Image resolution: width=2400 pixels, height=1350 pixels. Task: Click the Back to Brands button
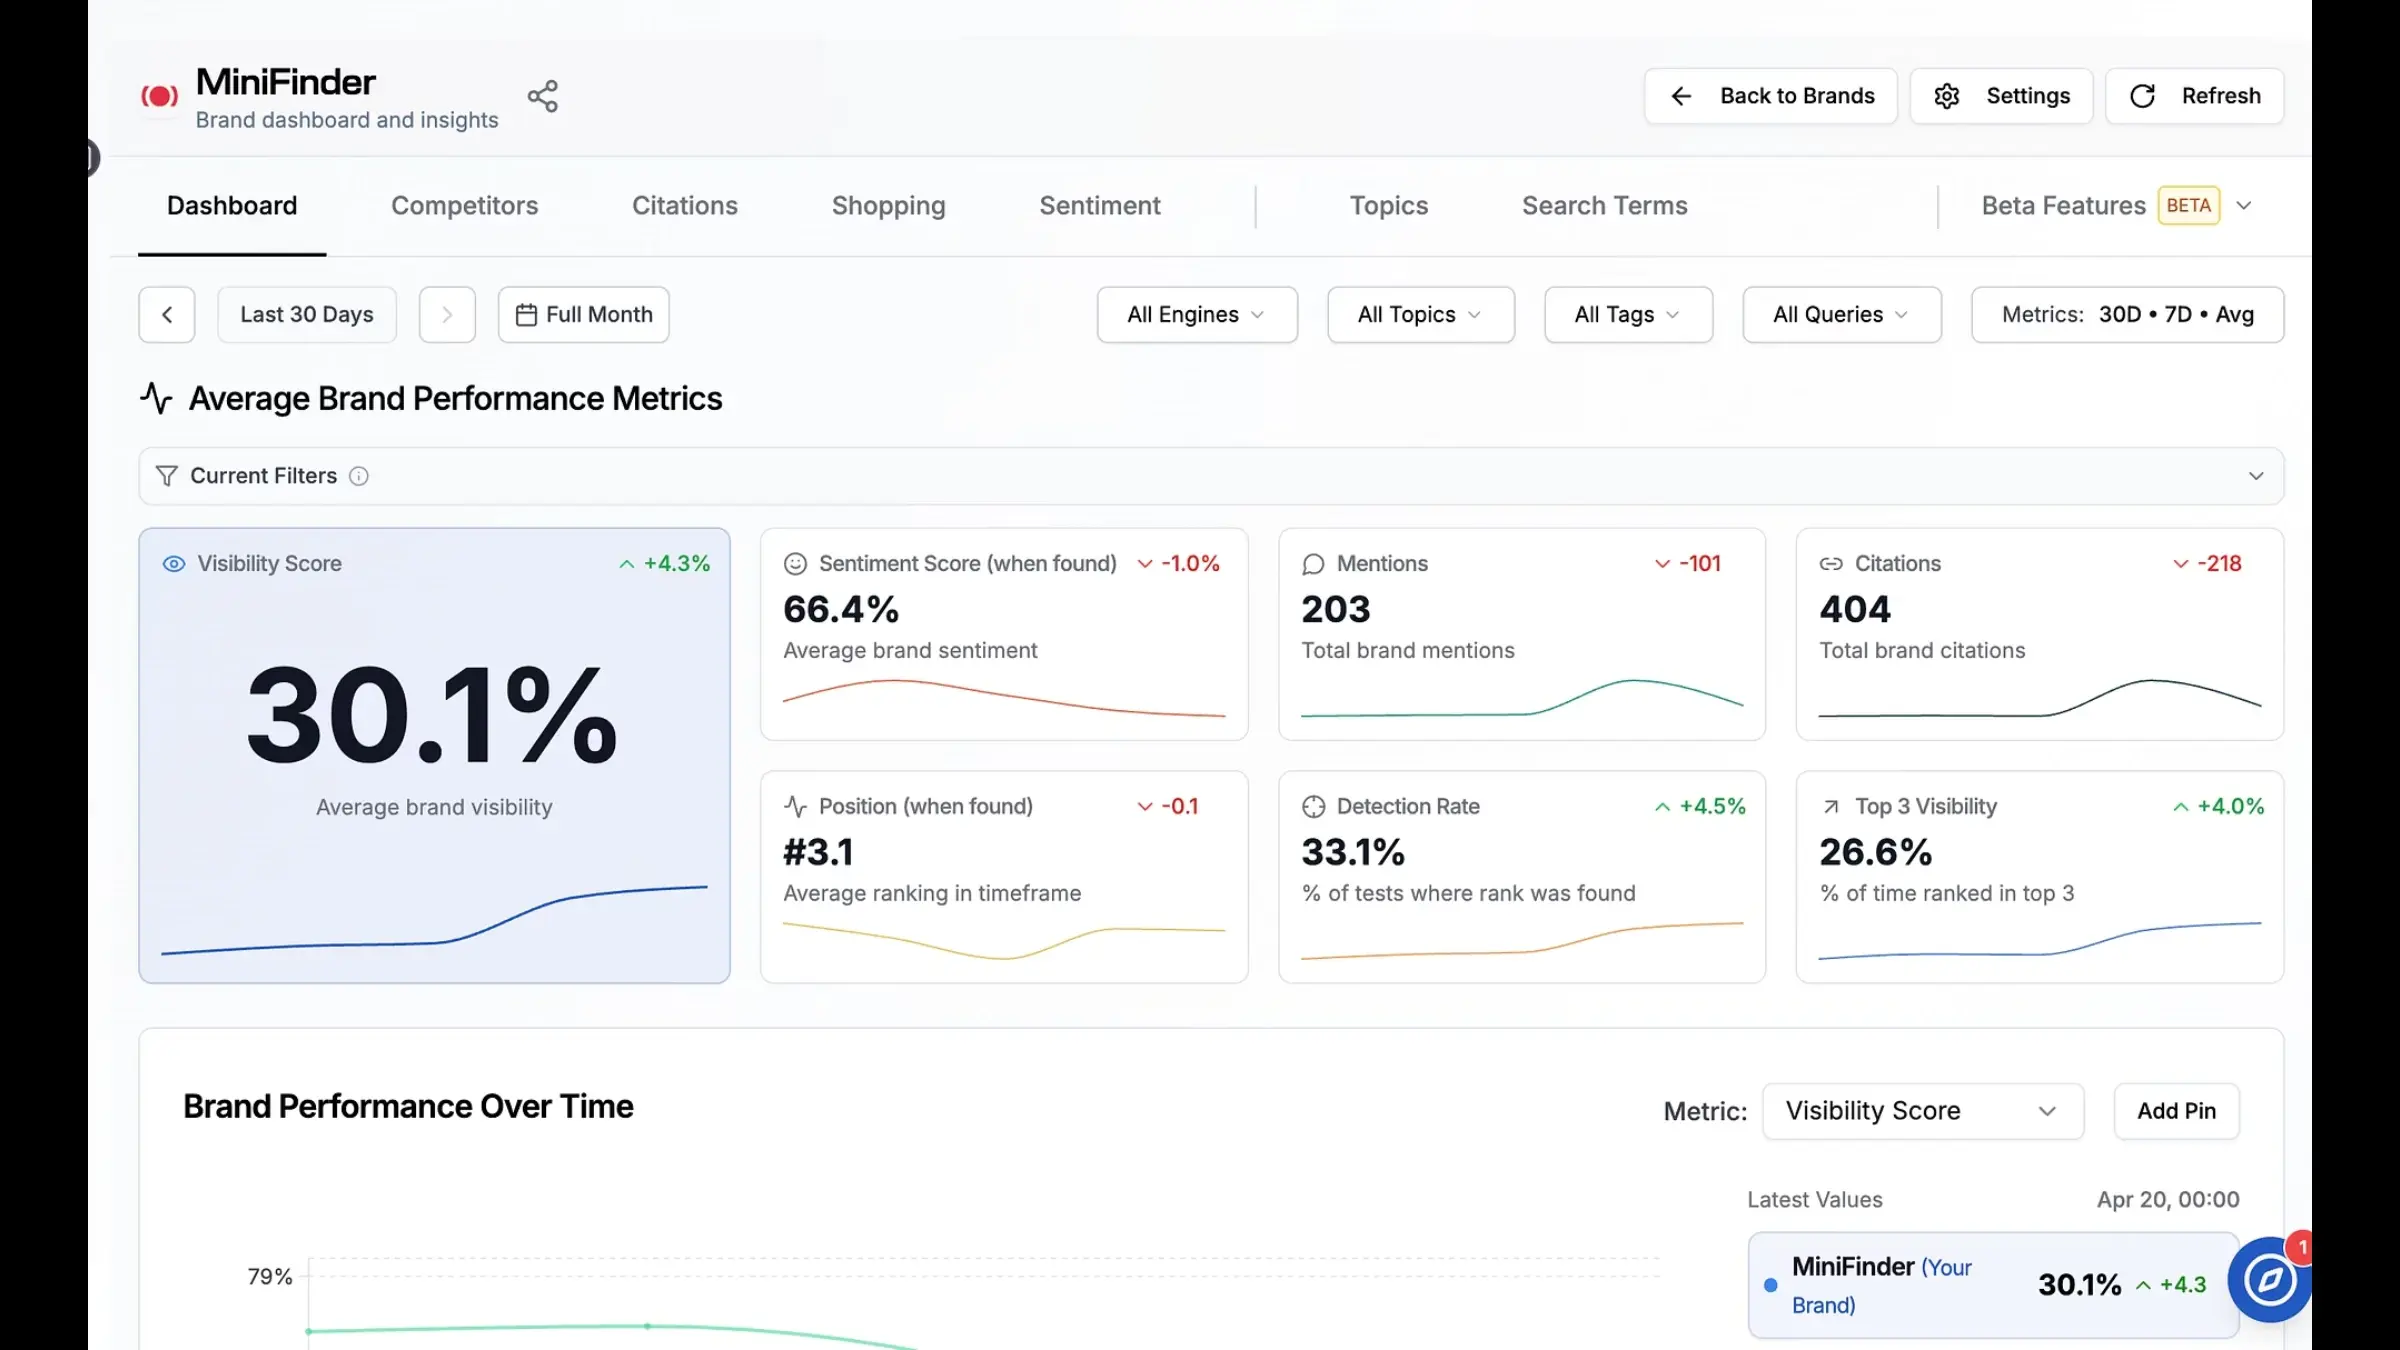1771,96
